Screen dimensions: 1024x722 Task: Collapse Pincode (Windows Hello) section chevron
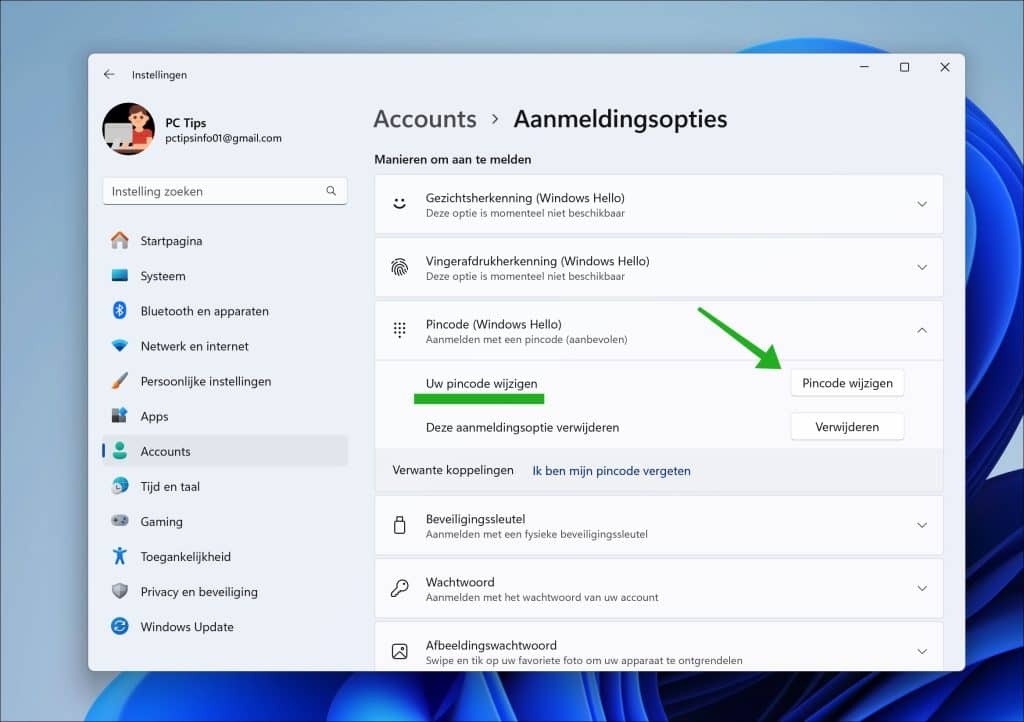[x=922, y=330]
